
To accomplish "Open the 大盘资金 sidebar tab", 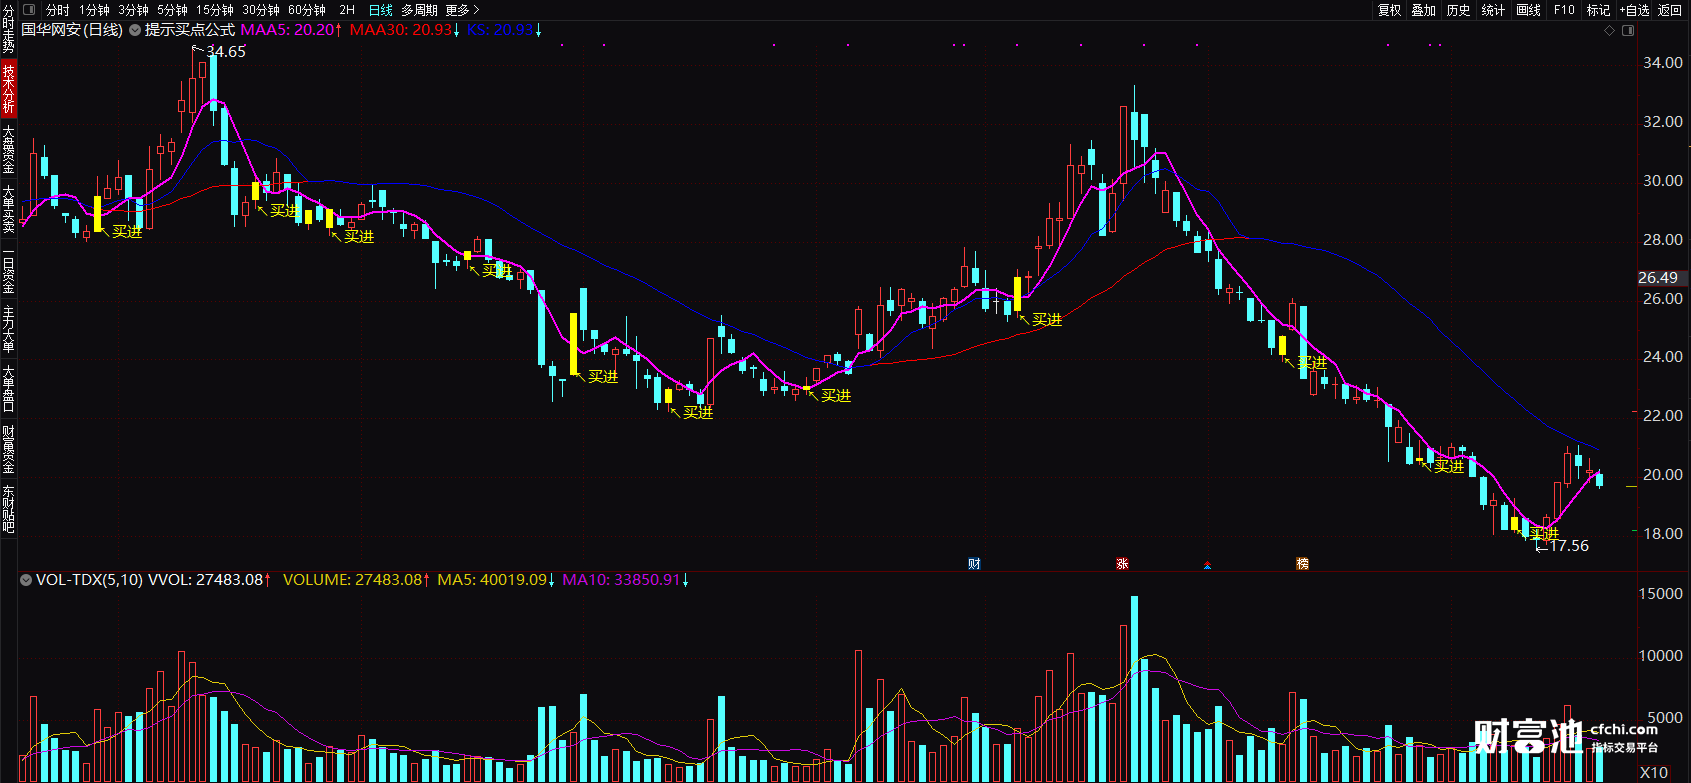I will pos(8,149).
